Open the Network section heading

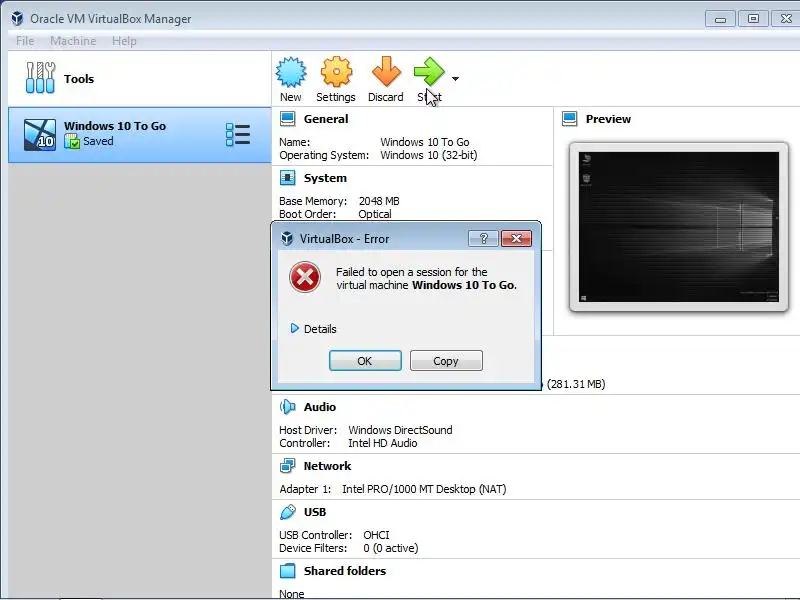pyautogui.click(x=327, y=466)
